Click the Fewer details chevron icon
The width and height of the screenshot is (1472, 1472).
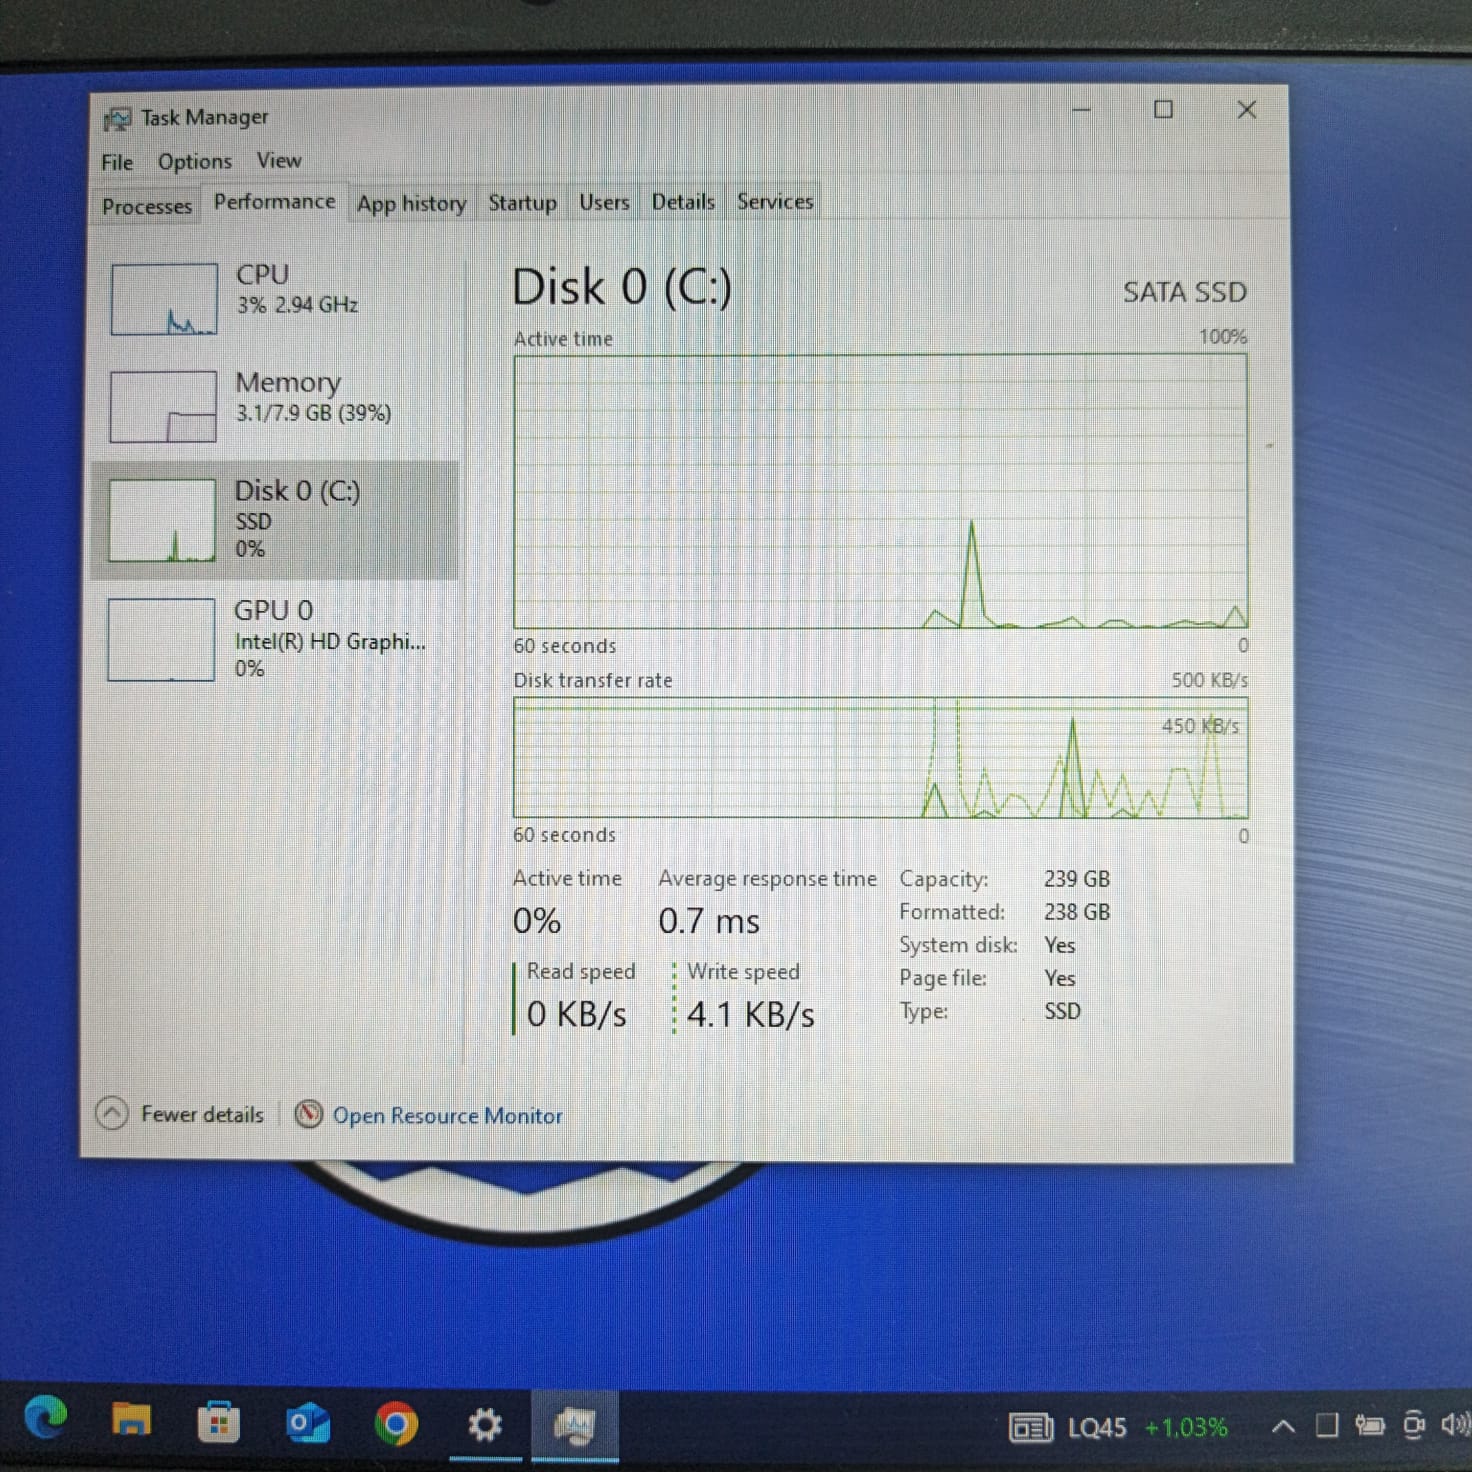[x=112, y=1113]
